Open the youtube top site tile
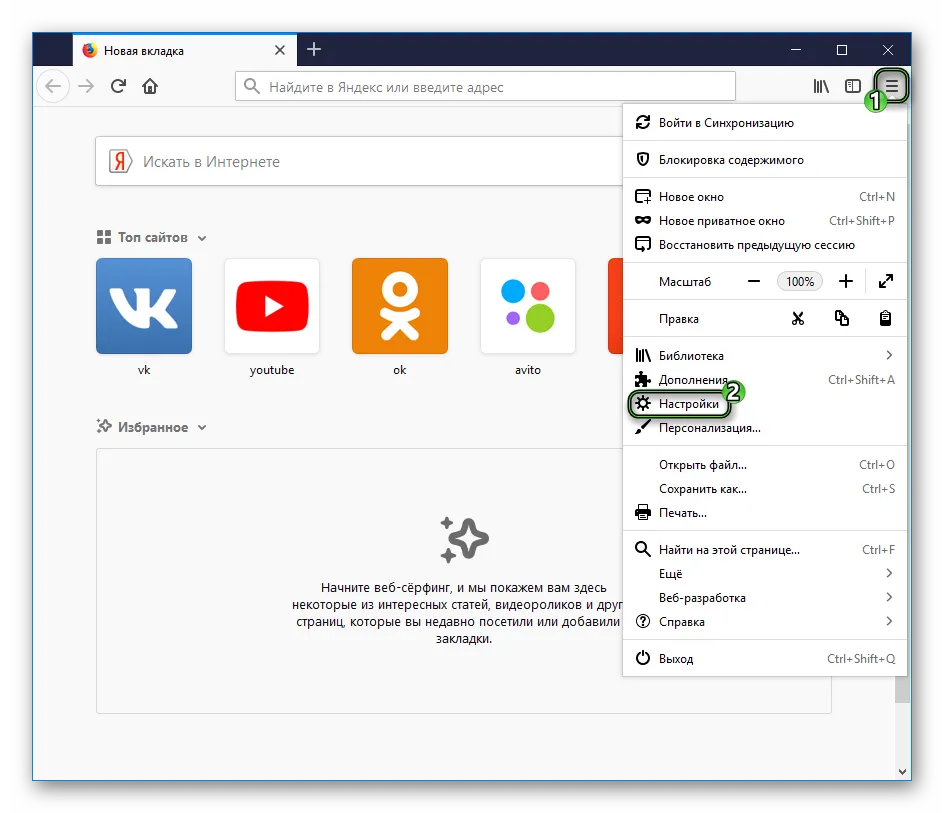This screenshot has height=813, width=944. point(272,306)
